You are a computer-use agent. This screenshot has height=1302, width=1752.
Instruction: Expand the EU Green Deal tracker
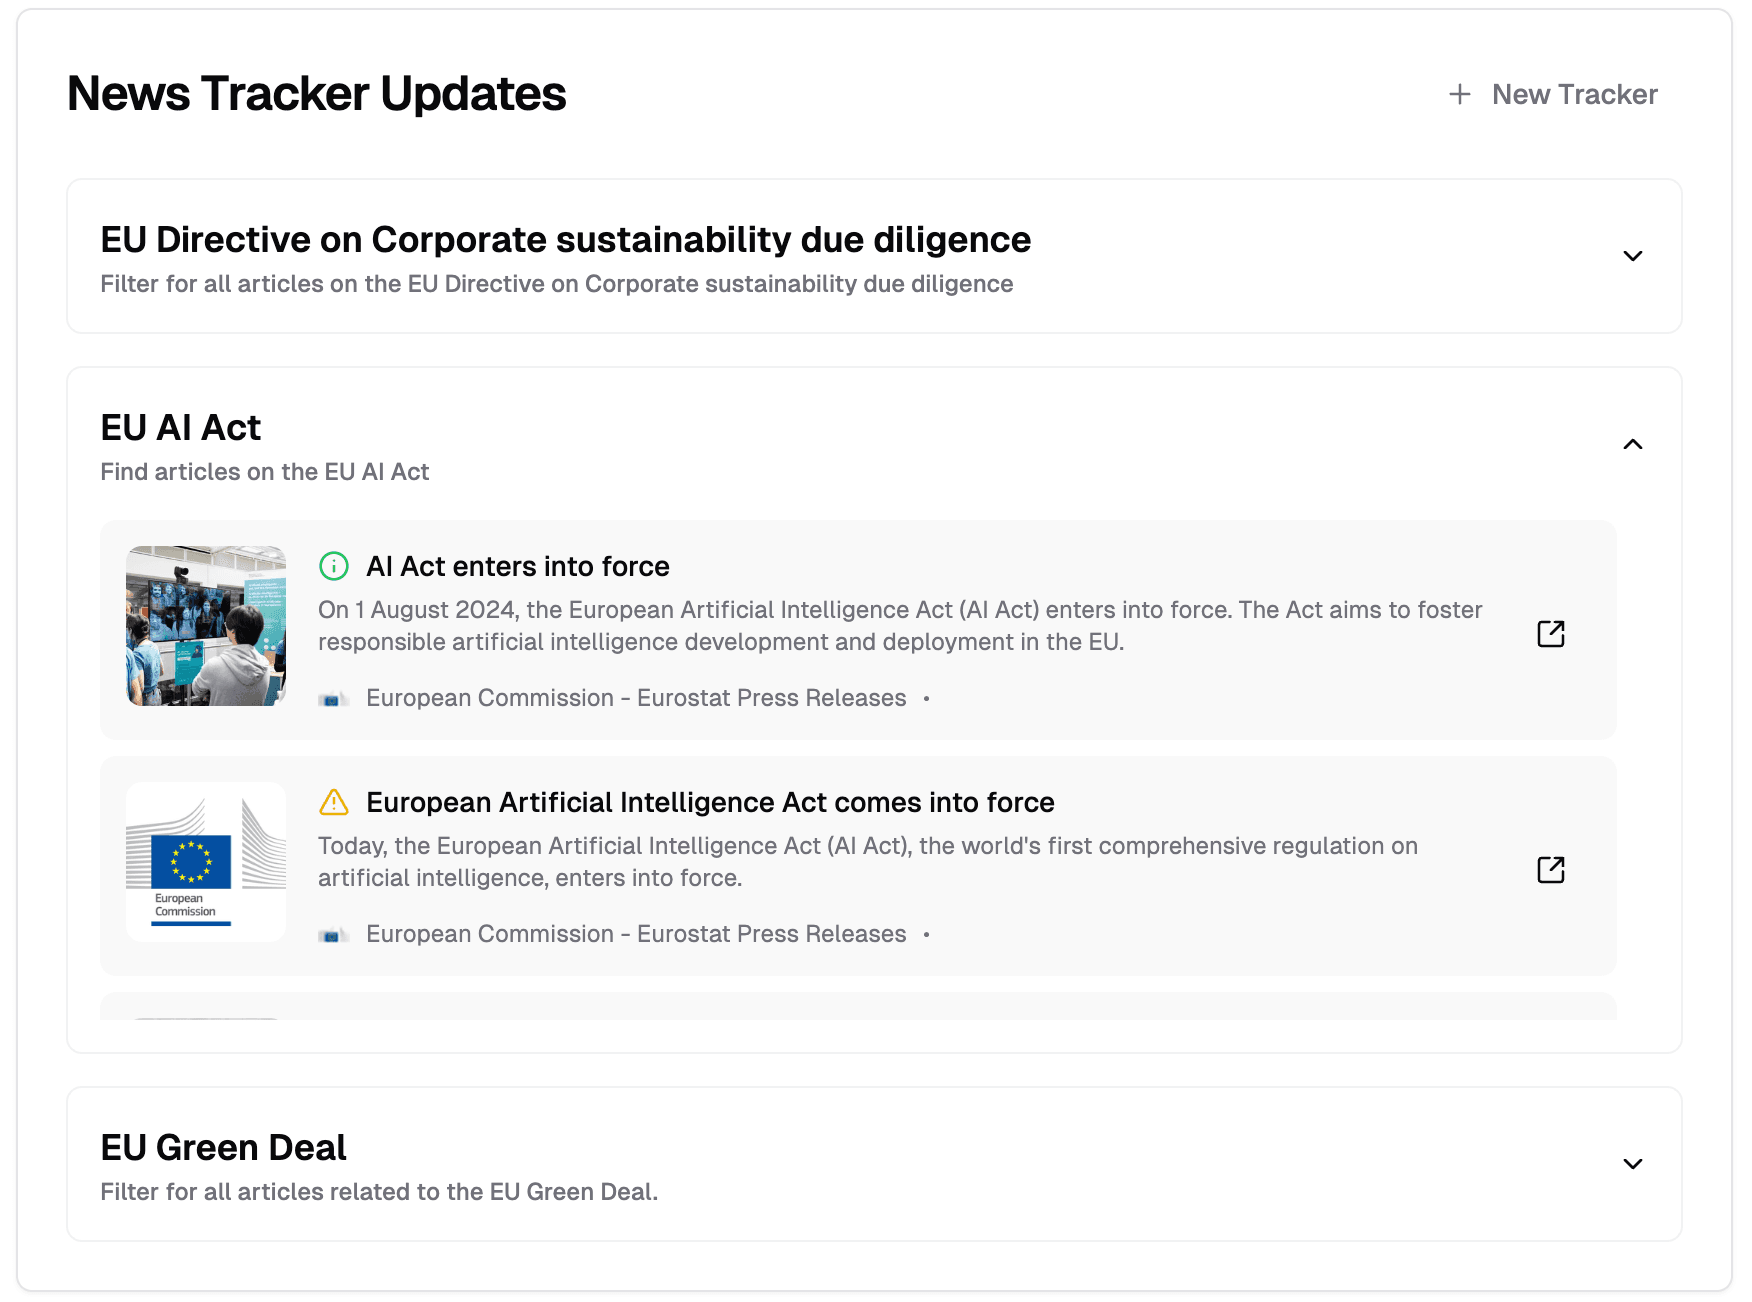[x=1632, y=1164]
